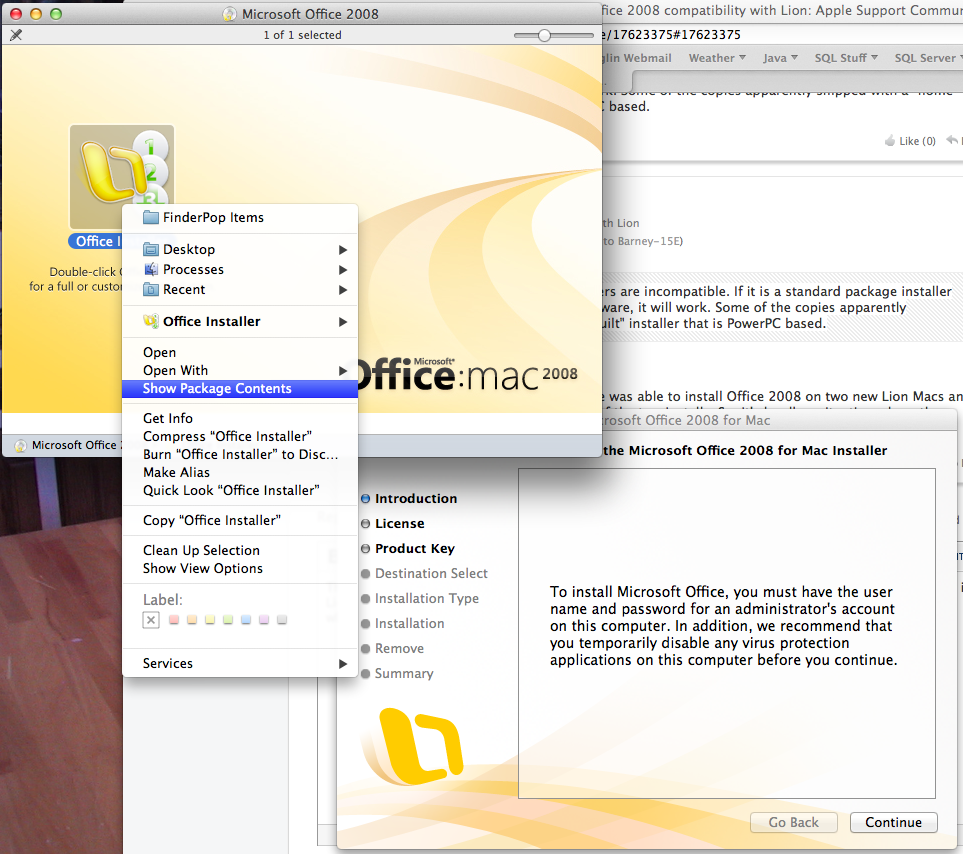Choose Open from the context menu

pos(240,352)
